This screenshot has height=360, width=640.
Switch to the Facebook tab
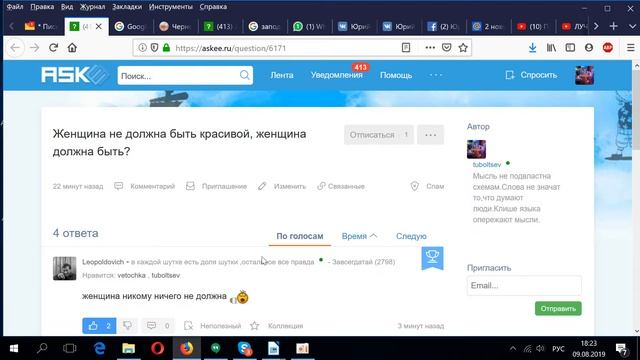443,27
